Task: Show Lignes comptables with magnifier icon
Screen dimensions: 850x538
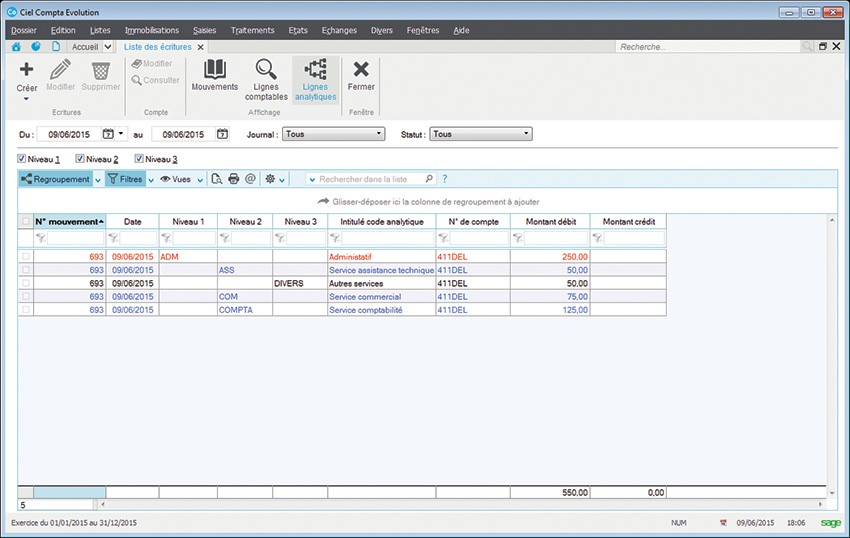Action: coord(266,69)
